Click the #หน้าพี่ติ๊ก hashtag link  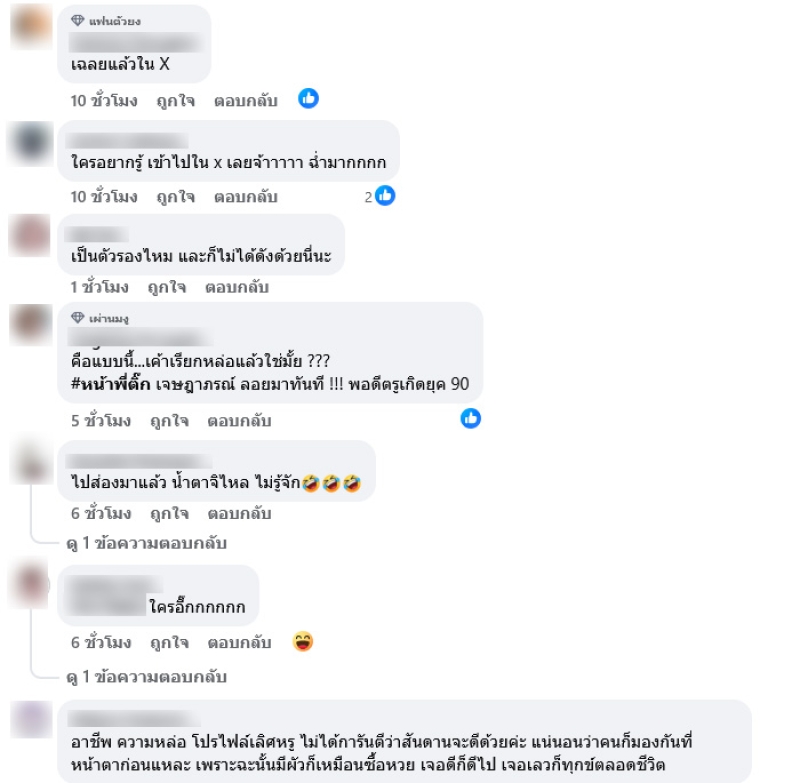[x=111, y=384]
